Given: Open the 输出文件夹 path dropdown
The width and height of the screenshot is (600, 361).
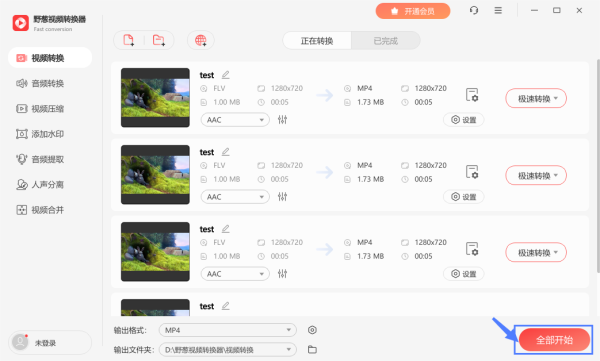Looking at the screenshot, I should click(228, 350).
